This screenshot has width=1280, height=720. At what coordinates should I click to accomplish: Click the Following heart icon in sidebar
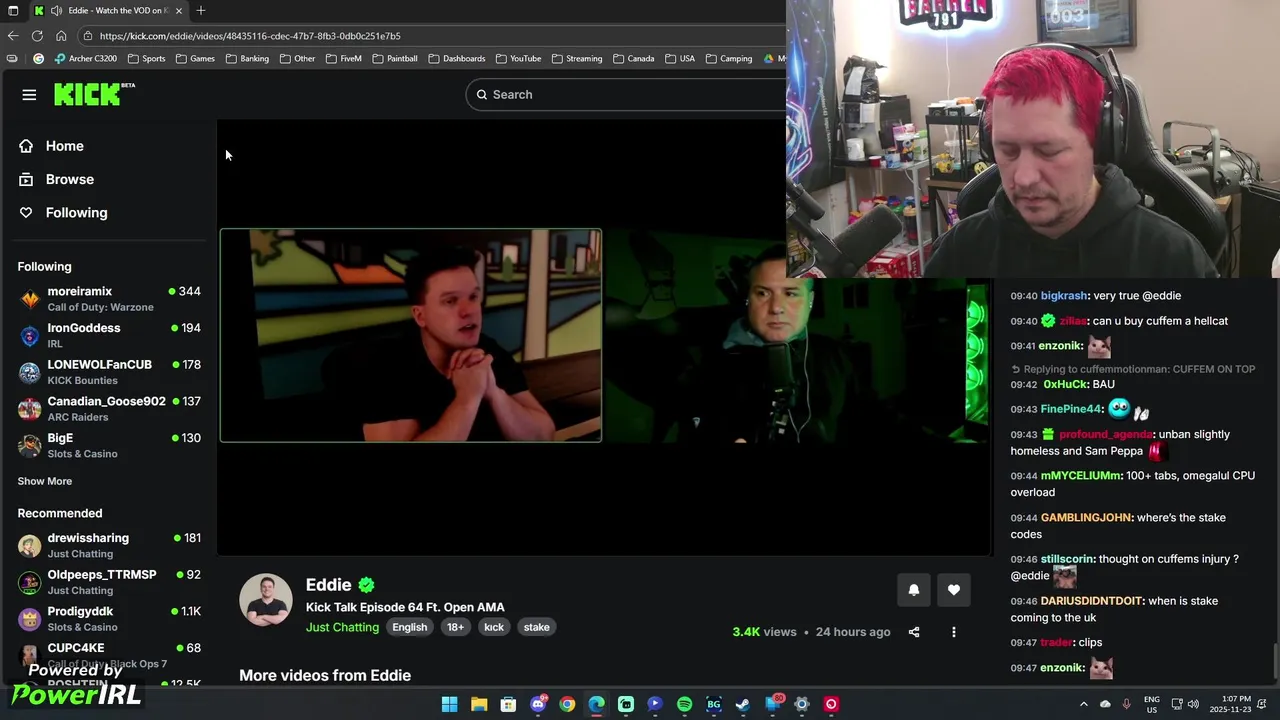[x=26, y=212]
